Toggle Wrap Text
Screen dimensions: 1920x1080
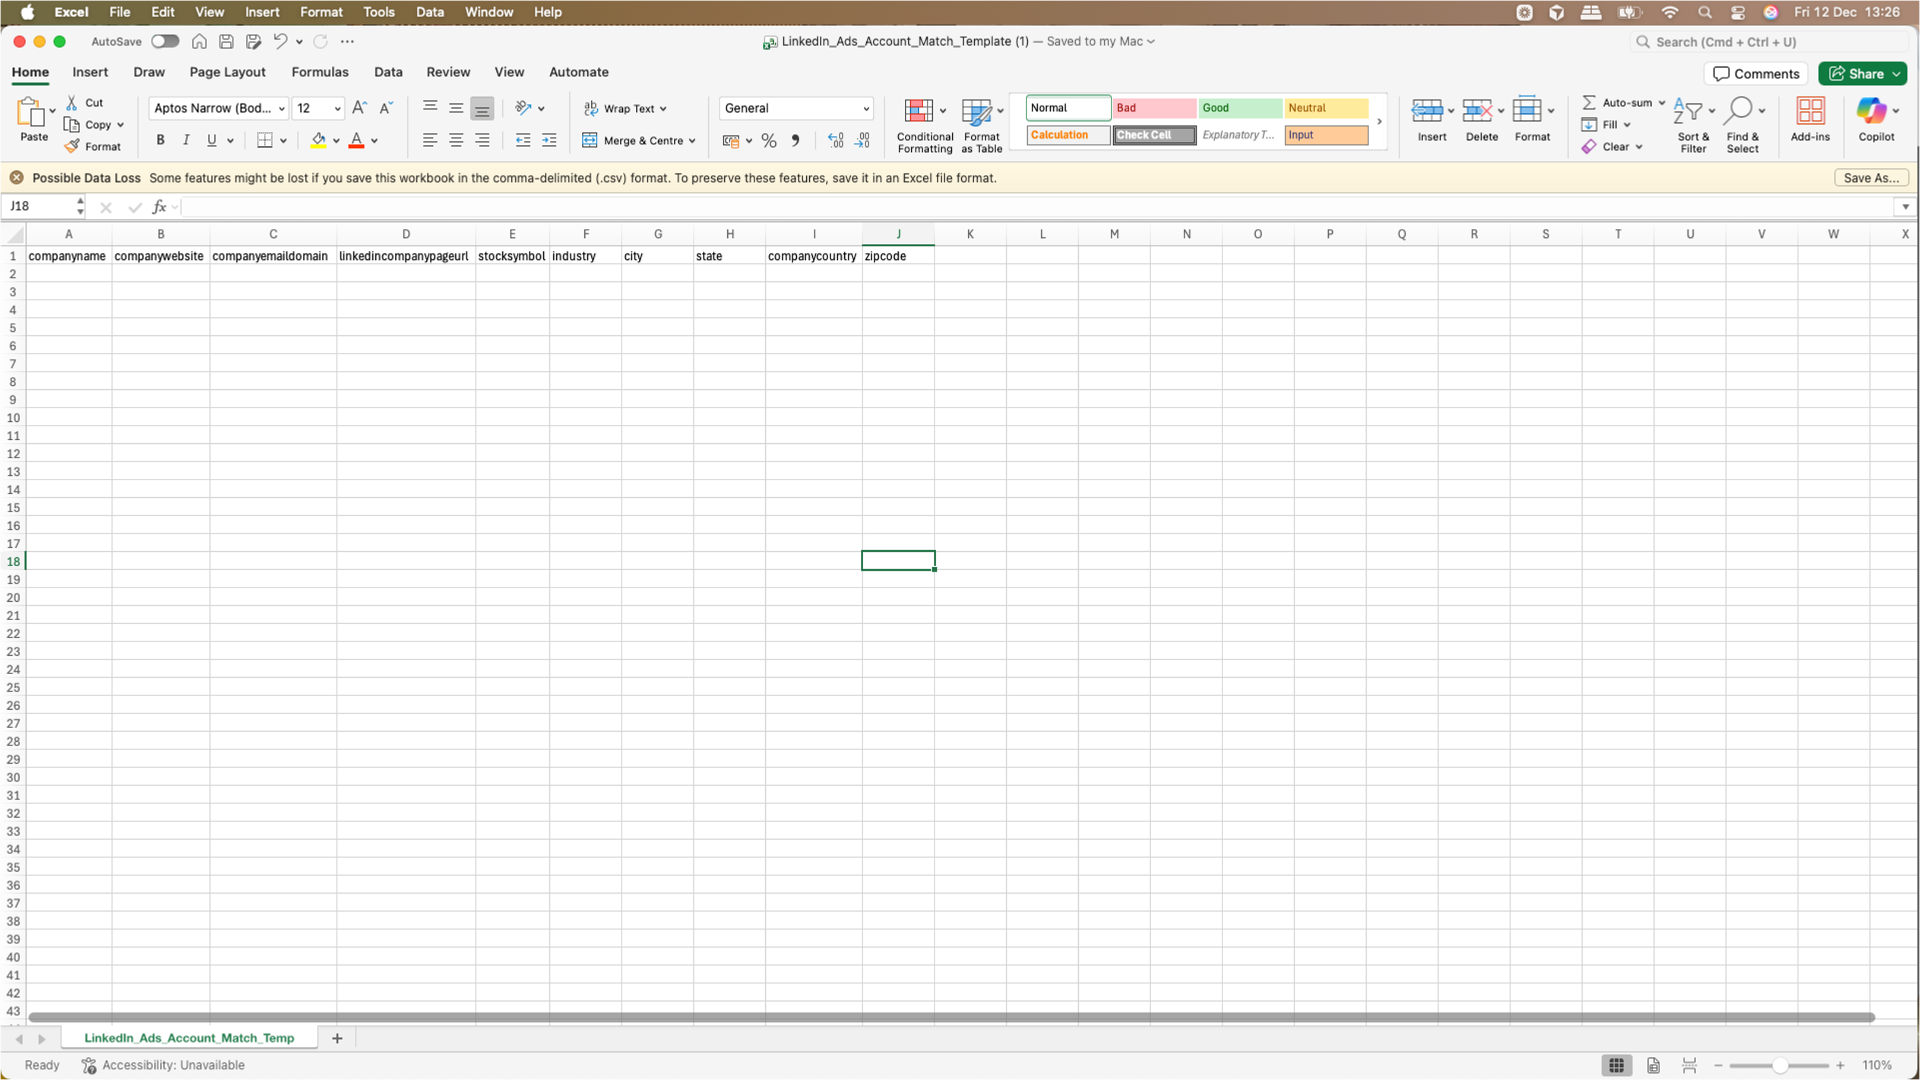[x=625, y=109]
